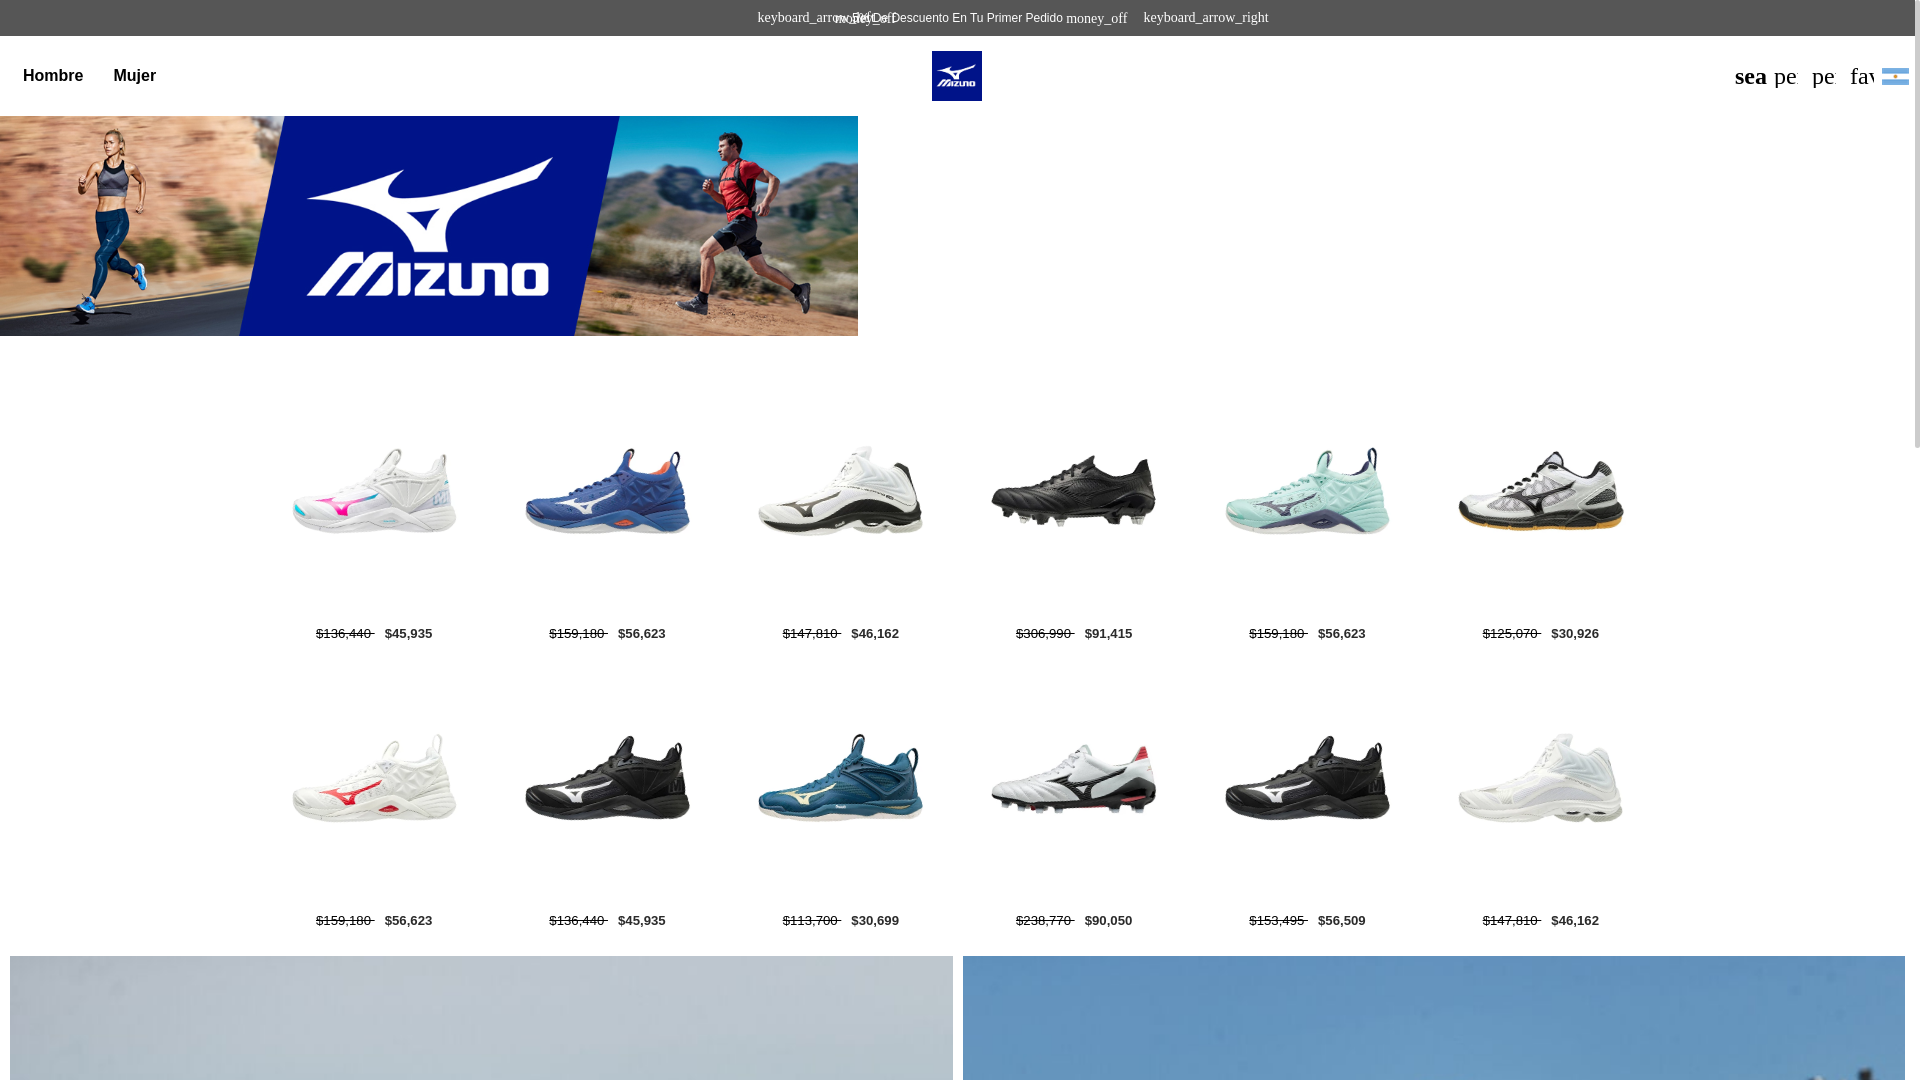
Task: View black shoe priced $56,509
Action: (1307, 778)
